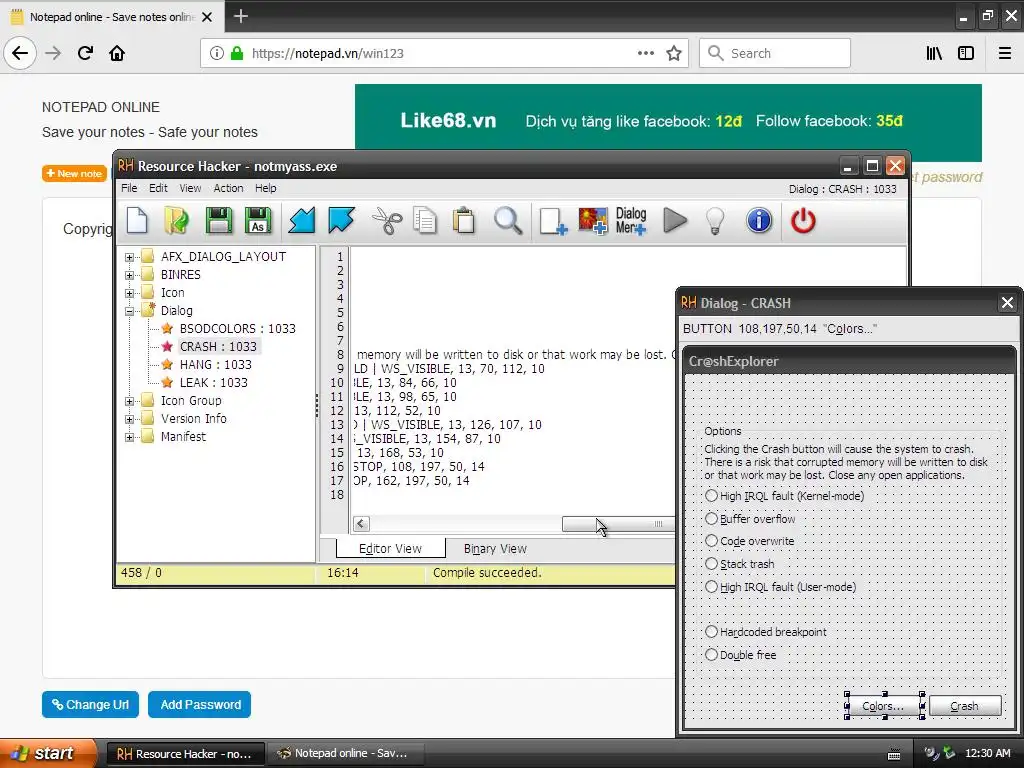The height and width of the screenshot is (768, 1024).
Task: Open Firefox Library icon
Action: pos(934,53)
